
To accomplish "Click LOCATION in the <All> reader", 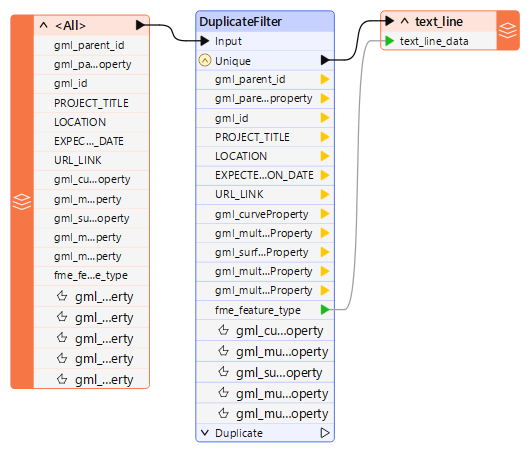I will [x=80, y=122].
